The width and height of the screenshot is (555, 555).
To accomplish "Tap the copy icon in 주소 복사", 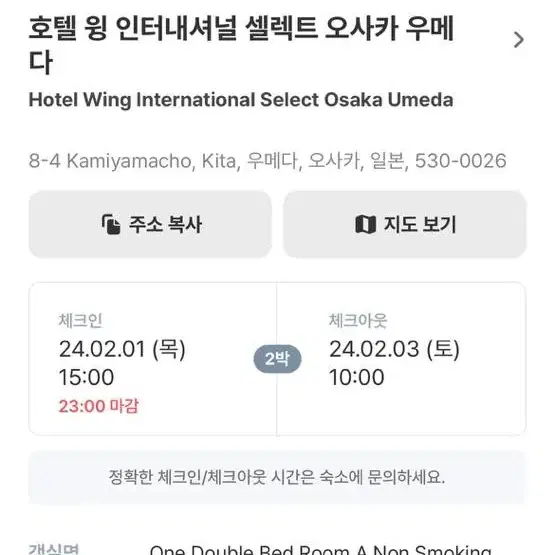I will [111, 224].
